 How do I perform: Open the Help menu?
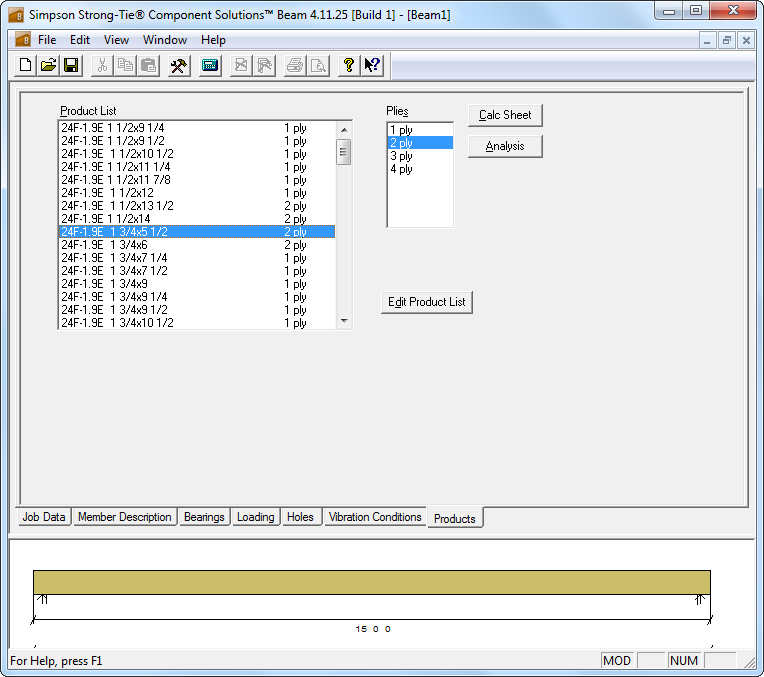tap(213, 40)
